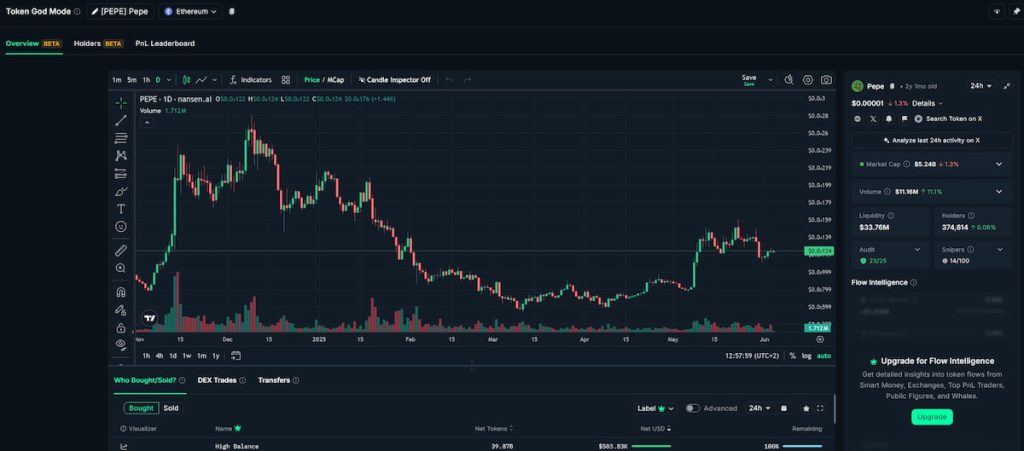Viewport: 1024px width, 451px height.
Task: Click the redo arrow in chart toolbar
Action: click(x=468, y=80)
